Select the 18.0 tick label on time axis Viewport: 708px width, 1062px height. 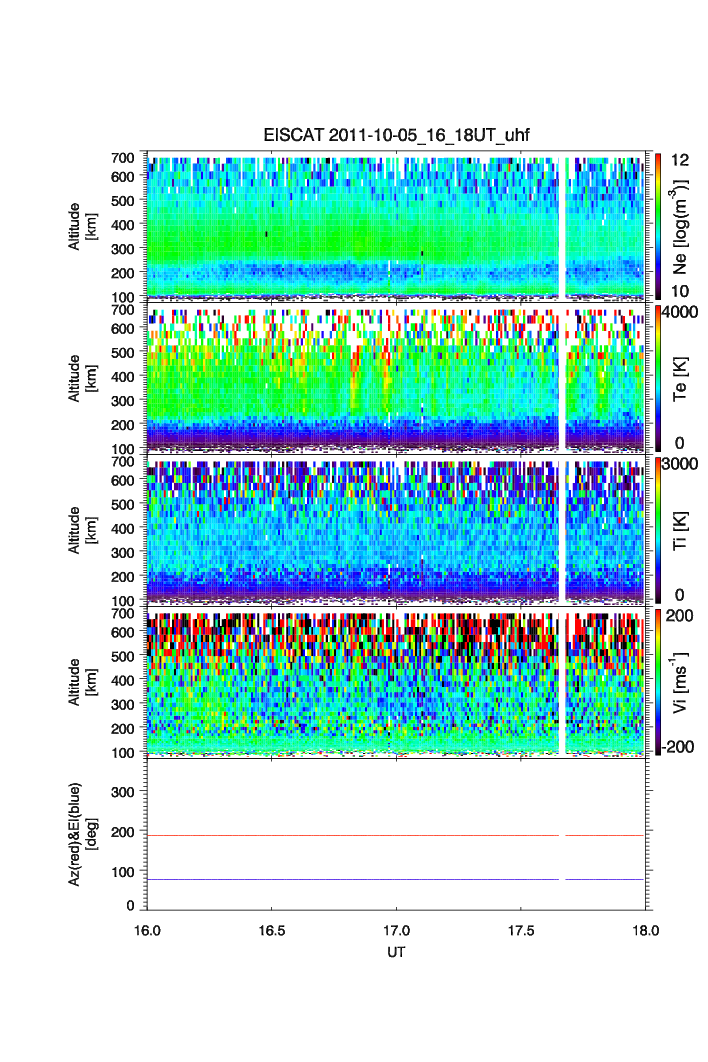[645, 929]
